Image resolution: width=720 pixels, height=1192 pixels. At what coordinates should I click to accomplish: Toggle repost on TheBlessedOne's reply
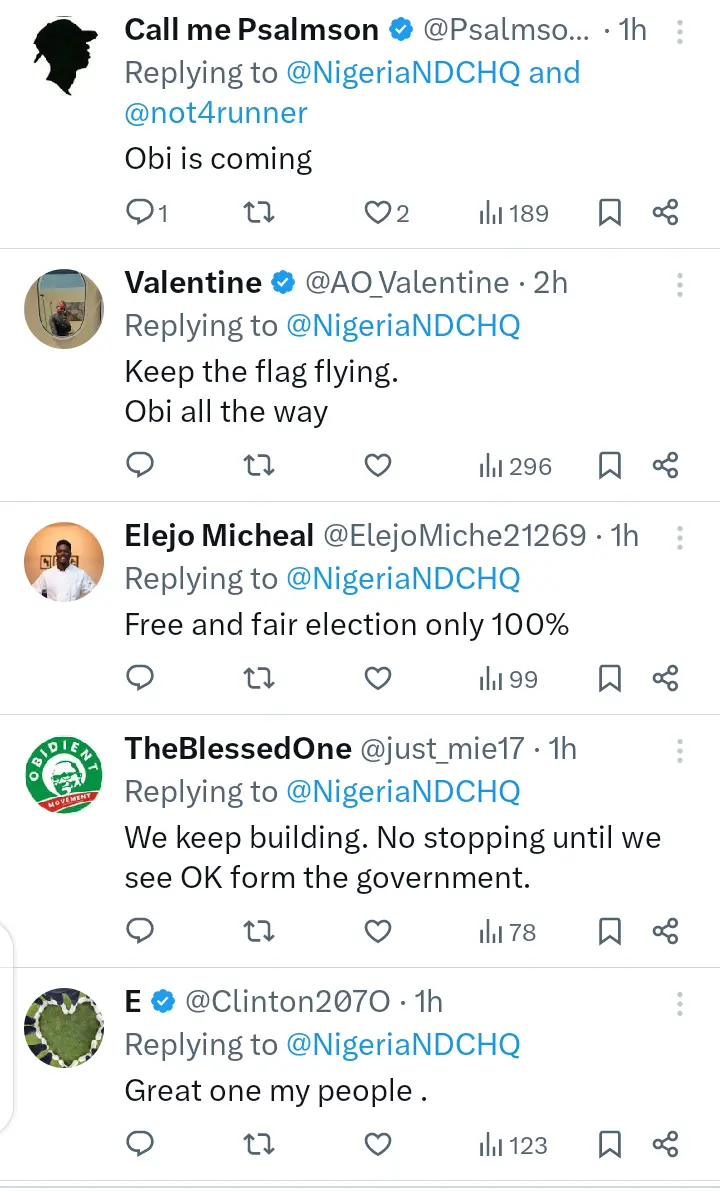[x=259, y=931]
